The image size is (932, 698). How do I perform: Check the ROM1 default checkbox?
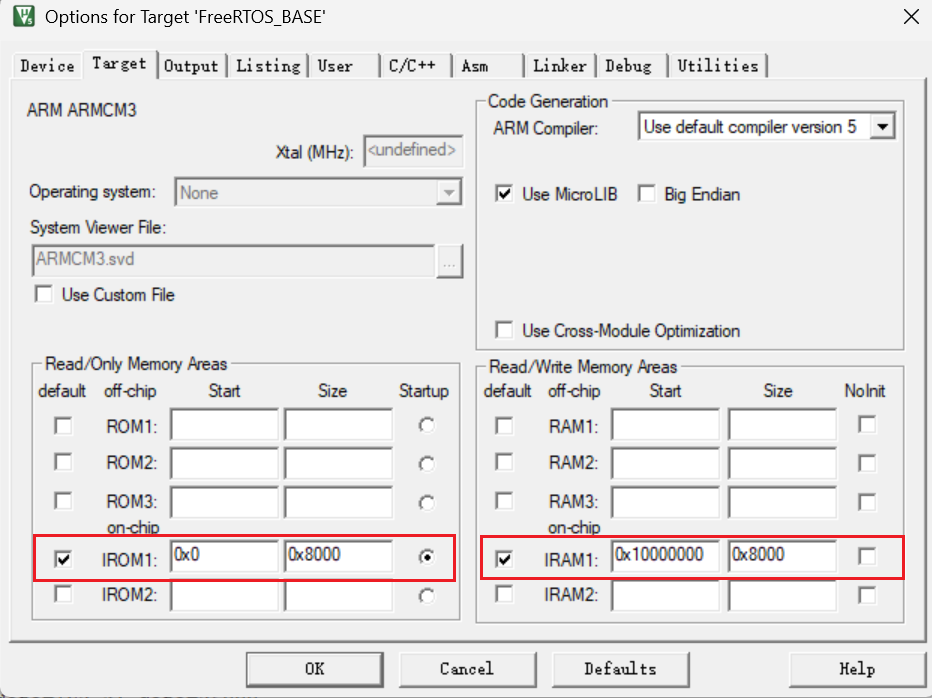point(63,426)
